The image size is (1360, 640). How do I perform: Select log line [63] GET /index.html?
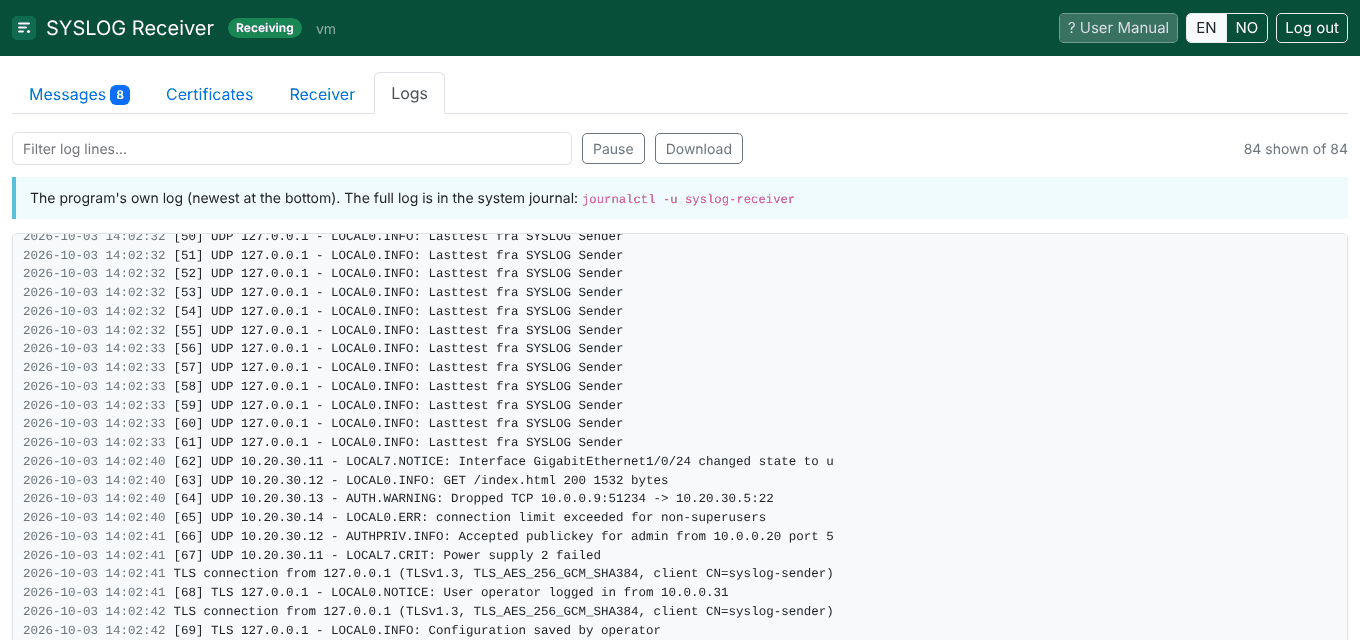(x=345, y=480)
